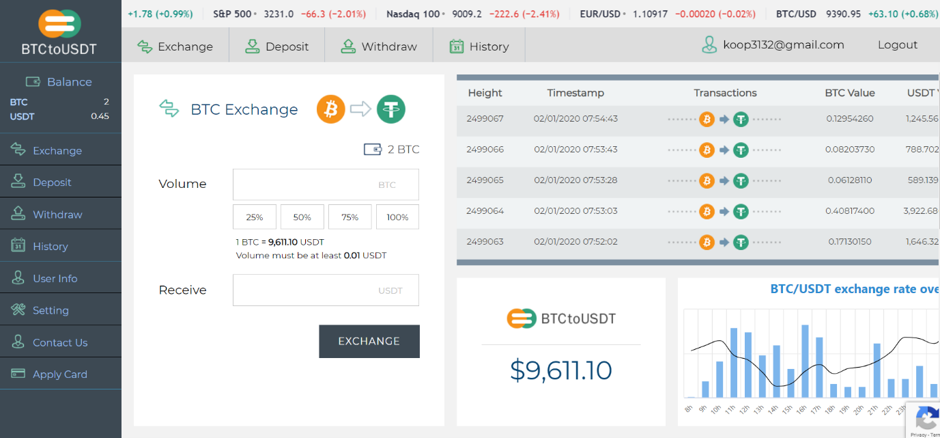This screenshot has height=438, width=940.
Task: Click the EXCHANGE button
Action: tap(369, 341)
